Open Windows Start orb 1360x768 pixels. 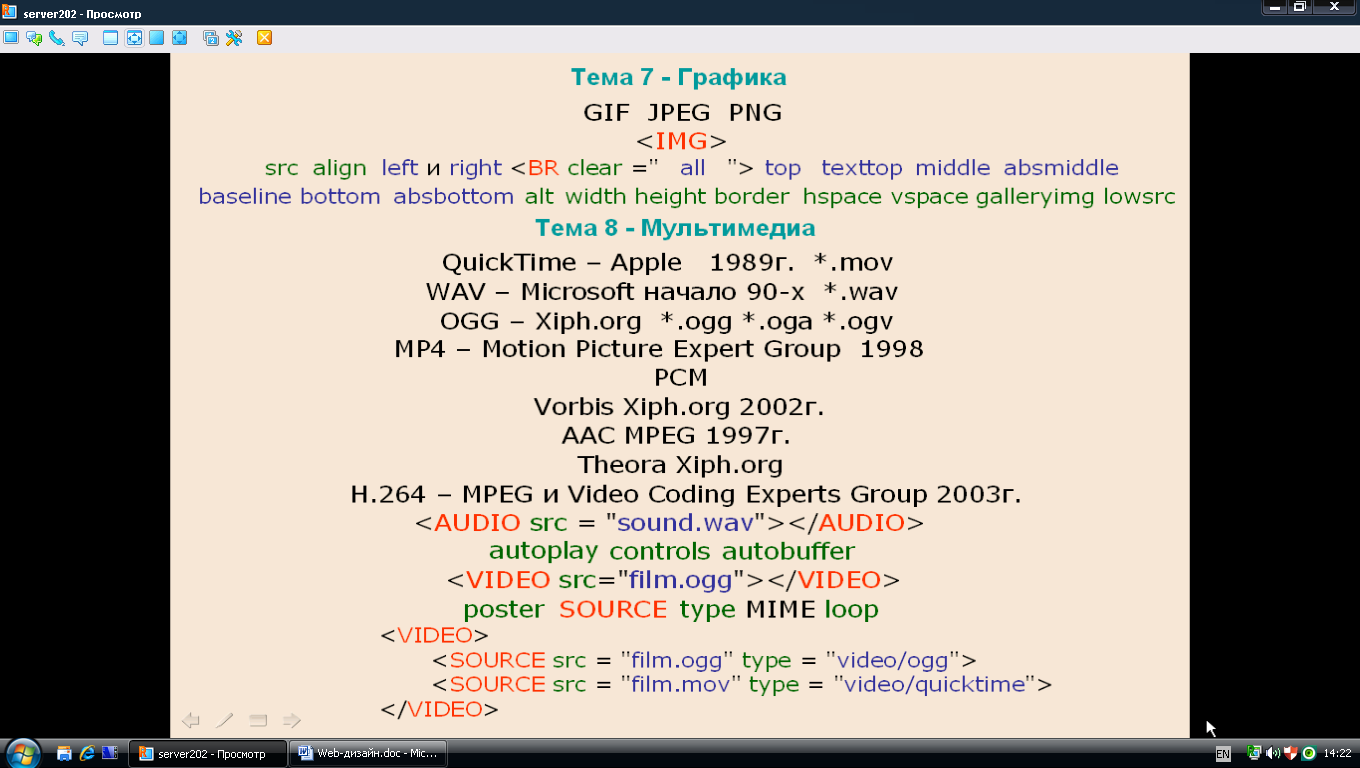[x=22, y=752]
